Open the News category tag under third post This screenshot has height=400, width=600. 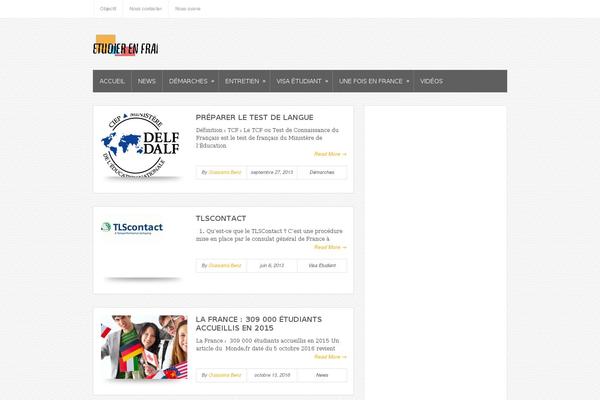322,375
